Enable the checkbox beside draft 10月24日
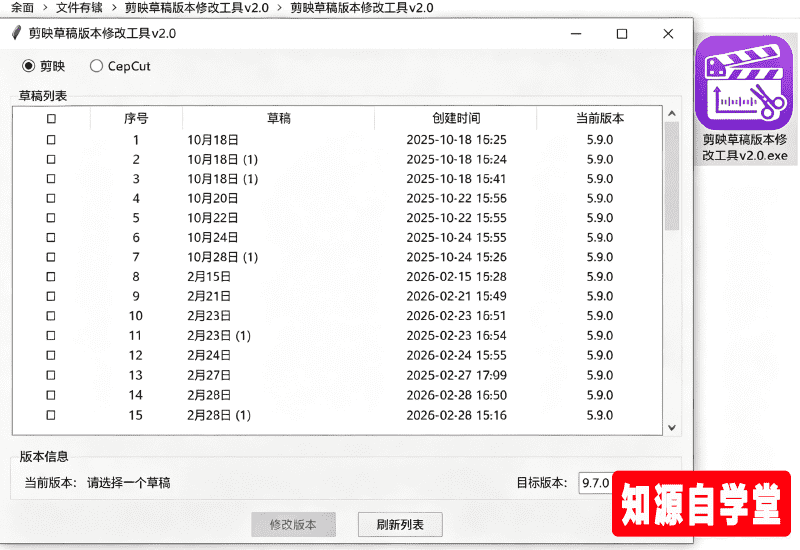 pos(51,237)
